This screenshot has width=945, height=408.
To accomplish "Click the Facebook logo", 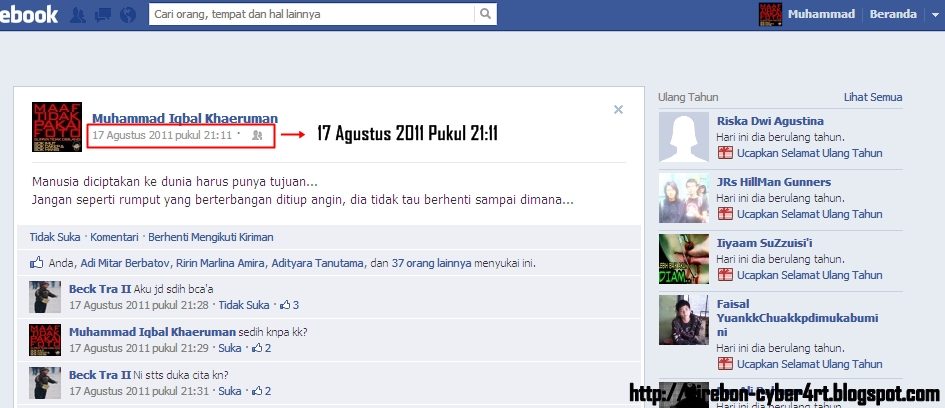I will [29, 14].
